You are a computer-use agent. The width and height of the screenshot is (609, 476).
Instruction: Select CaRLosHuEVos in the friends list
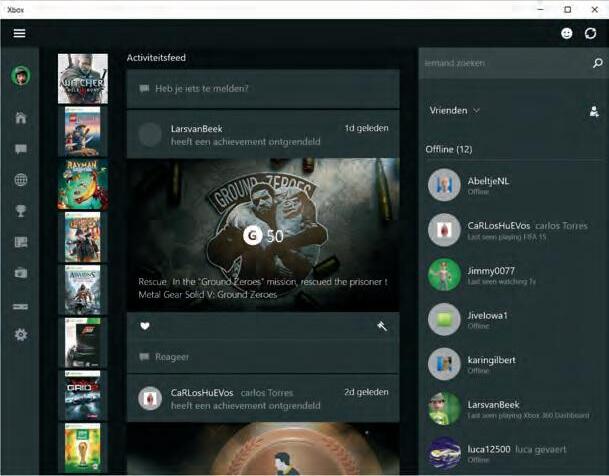click(x=513, y=230)
